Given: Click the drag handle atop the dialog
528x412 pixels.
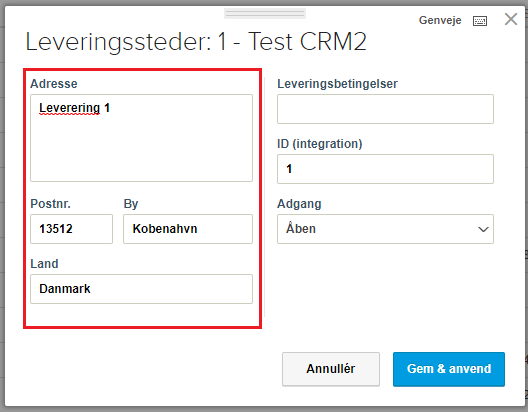Looking at the screenshot, I should pyautogui.click(x=265, y=13).
